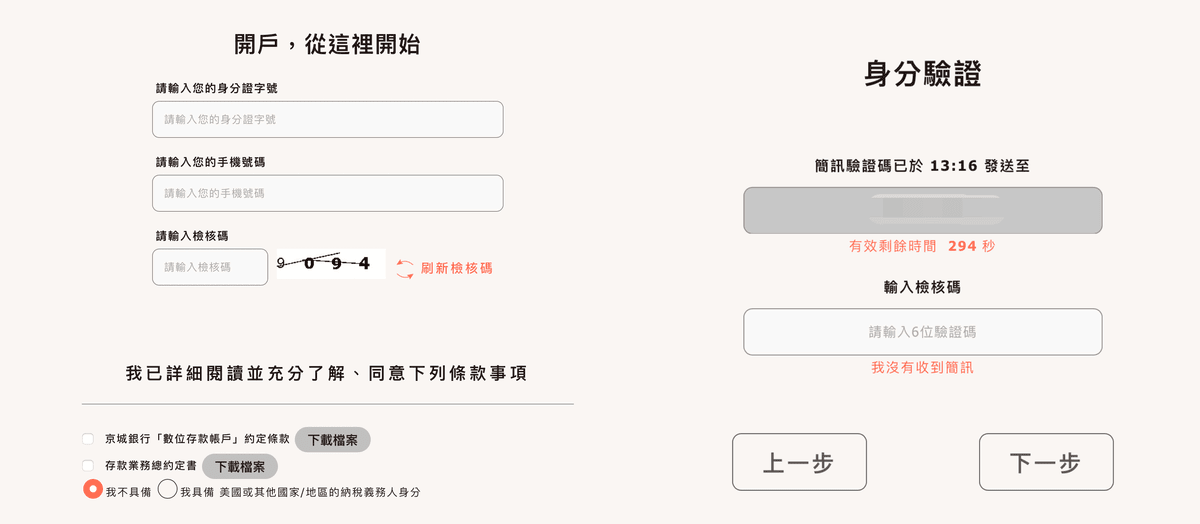The height and width of the screenshot is (524, 1200).
Task: Select the 我具備 radio button
Action: click(x=167, y=490)
